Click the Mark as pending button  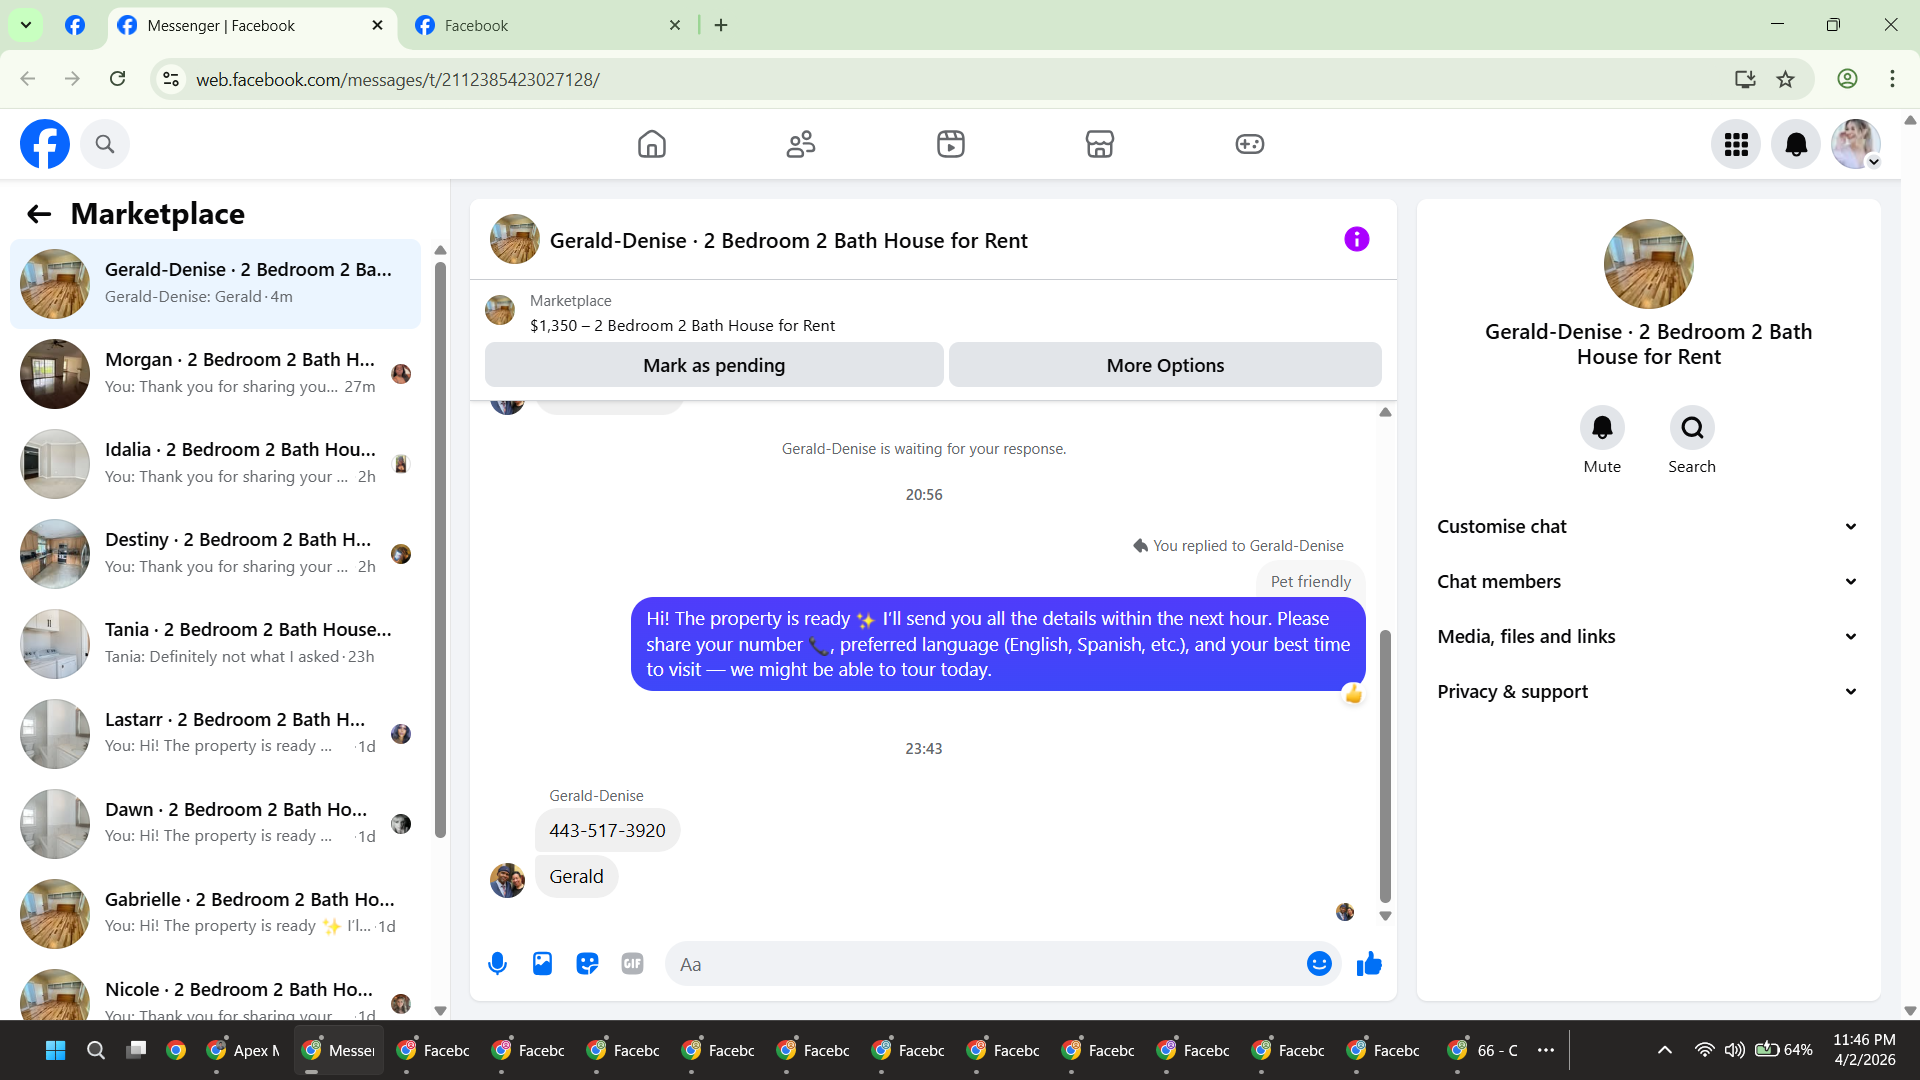click(x=714, y=365)
